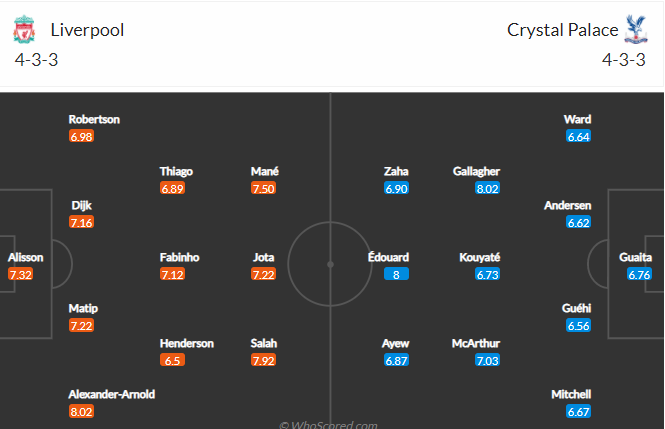Click Henderson's 6.5 rating
This screenshot has height=429, width=665.
pyautogui.click(x=172, y=360)
